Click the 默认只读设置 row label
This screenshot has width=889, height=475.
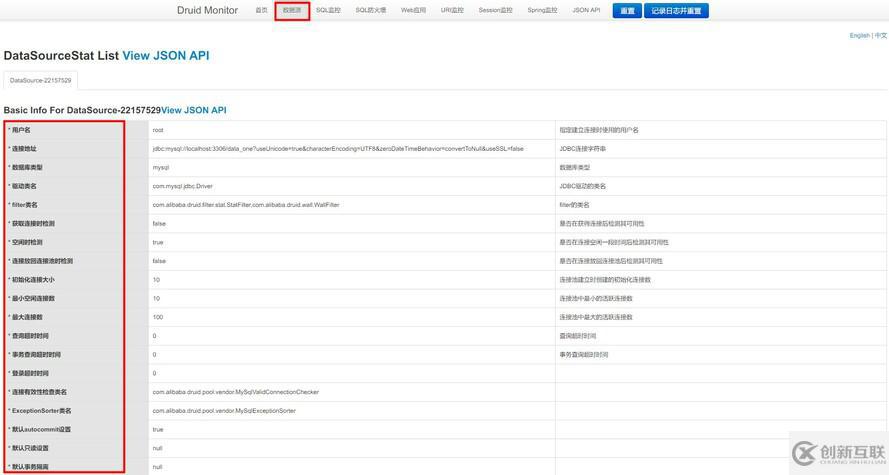(x=31, y=448)
